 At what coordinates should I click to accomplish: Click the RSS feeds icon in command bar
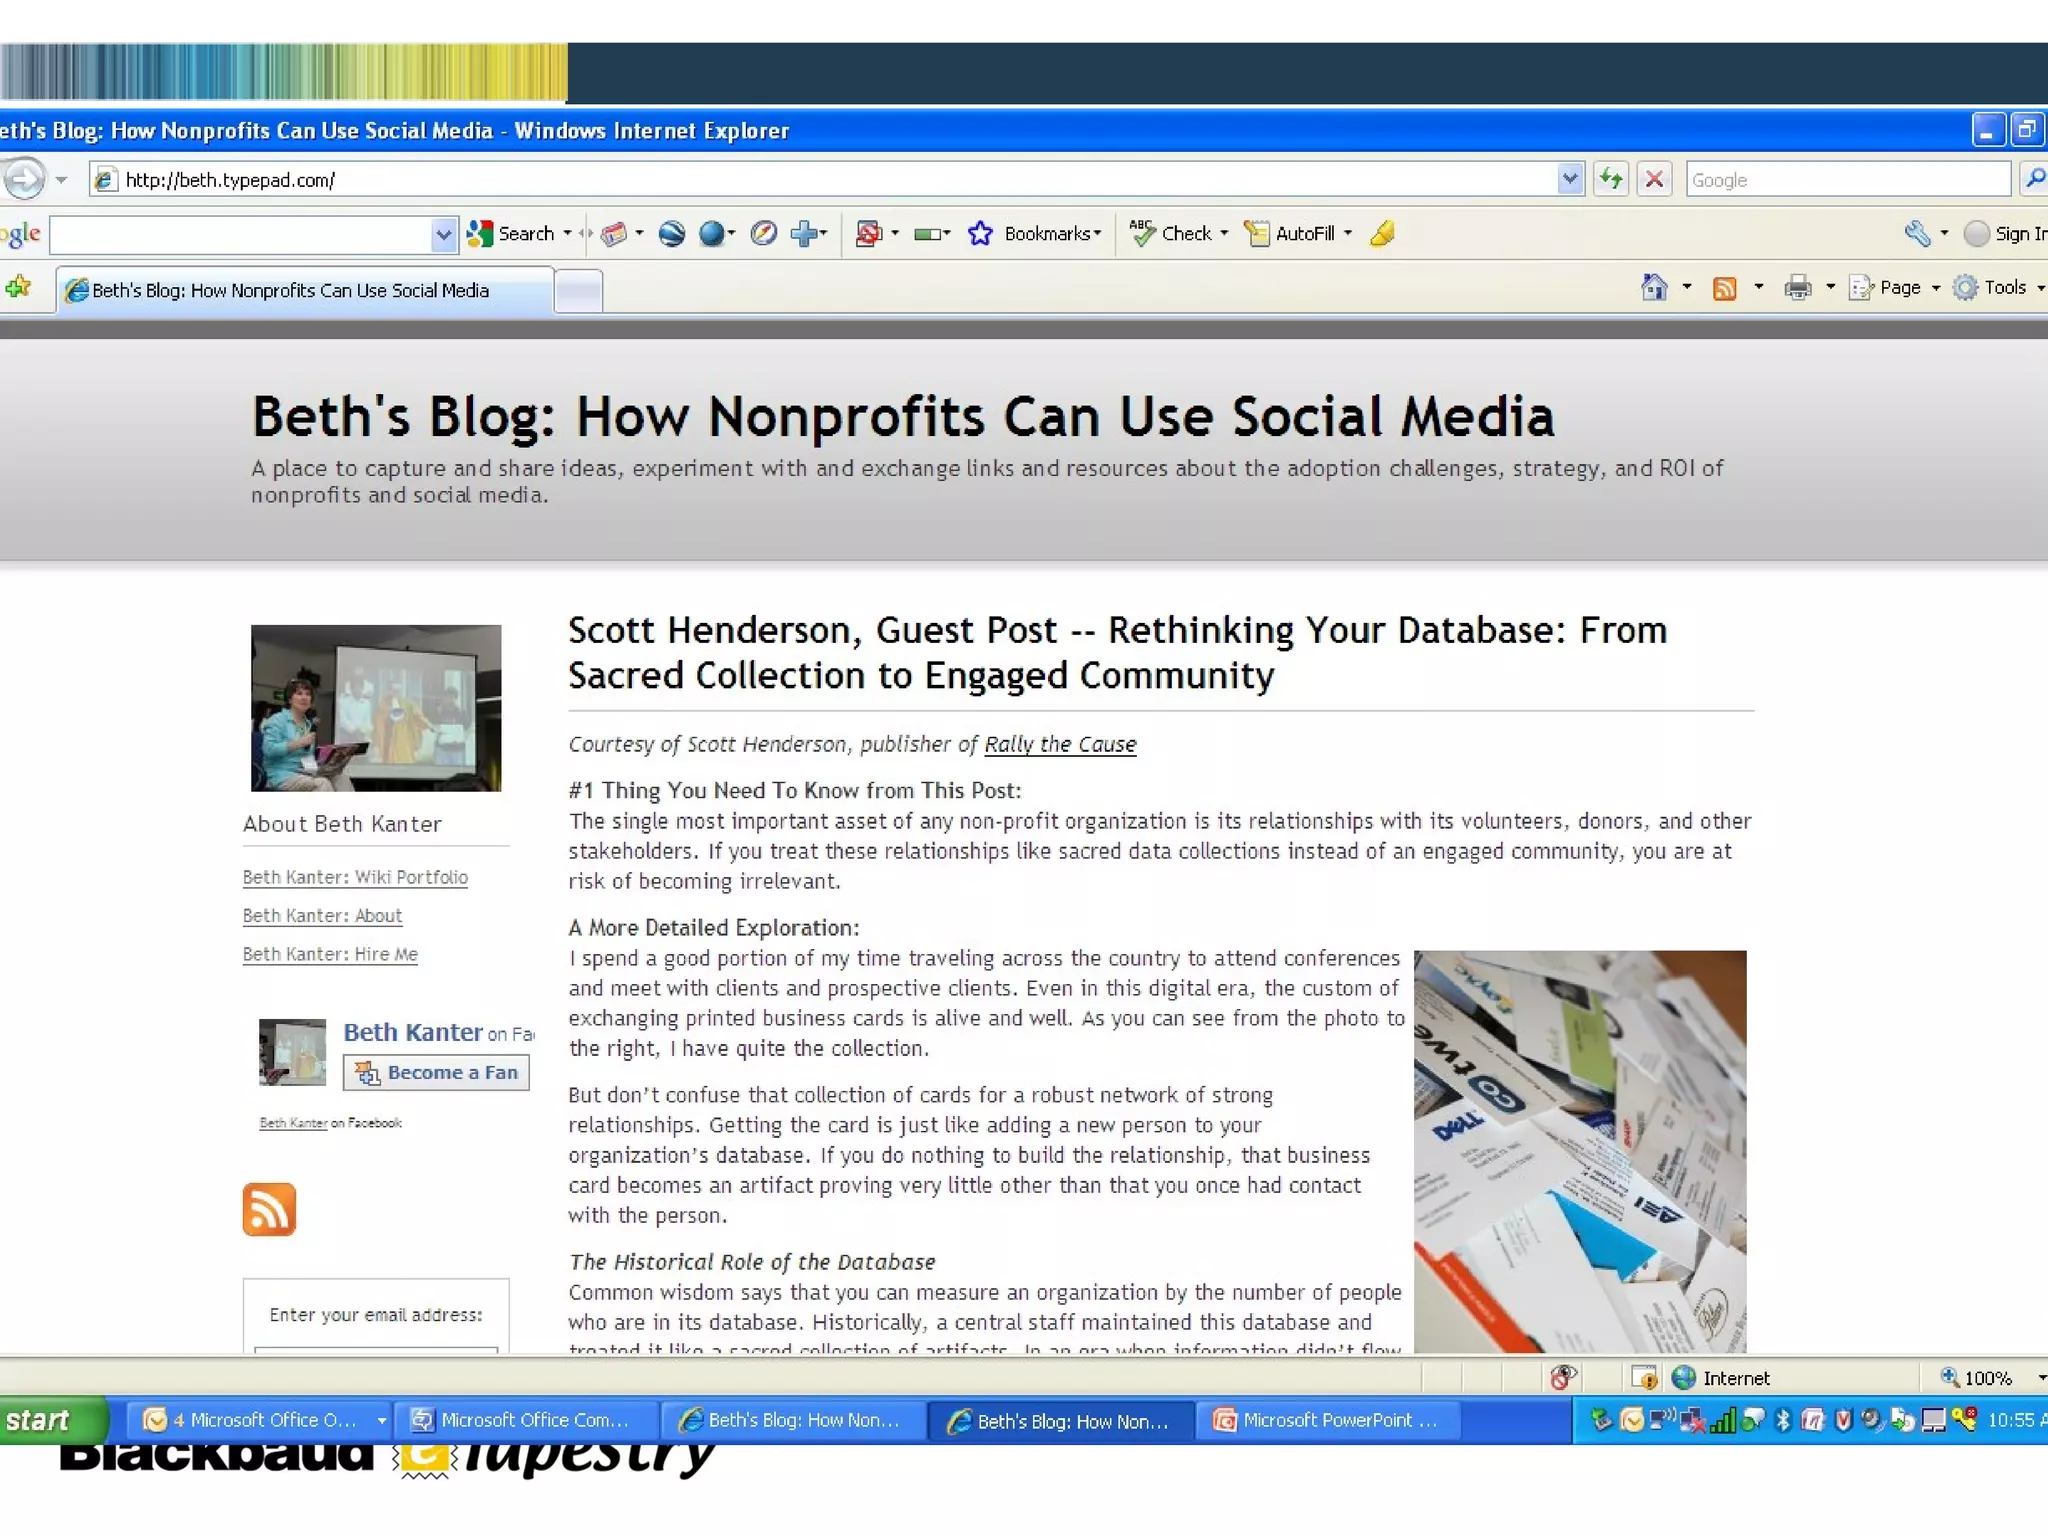click(1724, 288)
